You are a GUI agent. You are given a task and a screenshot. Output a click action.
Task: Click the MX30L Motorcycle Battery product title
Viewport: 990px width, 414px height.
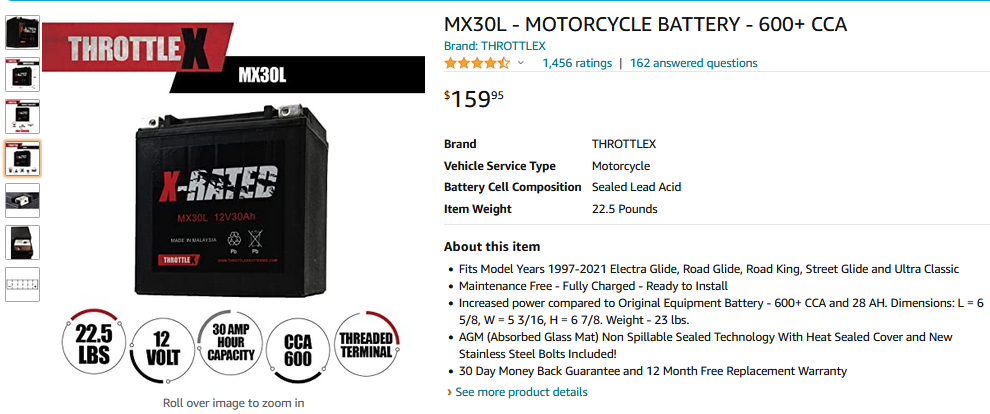tap(645, 24)
